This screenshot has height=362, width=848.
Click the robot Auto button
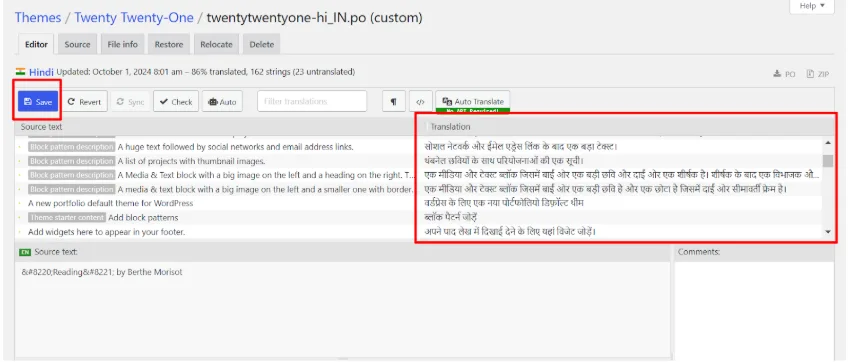[222, 102]
